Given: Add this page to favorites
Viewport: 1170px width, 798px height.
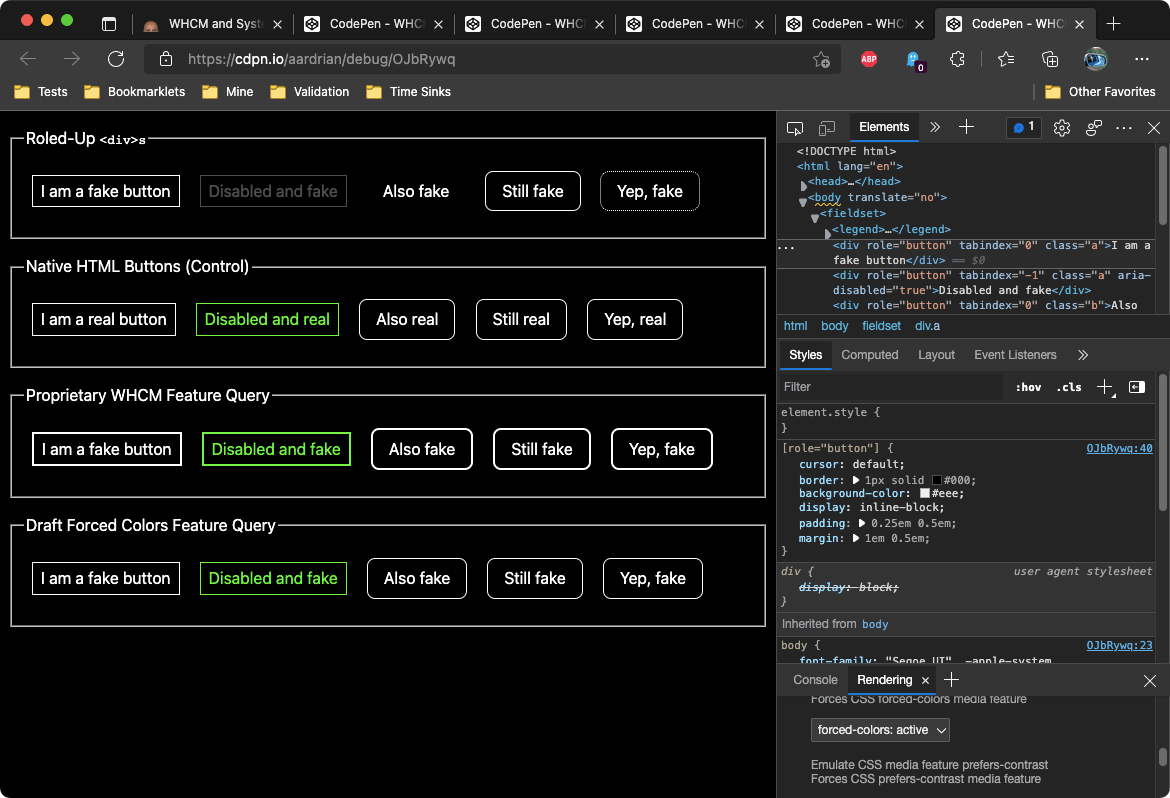Looking at the screenshot, I should tap(821, 59).
